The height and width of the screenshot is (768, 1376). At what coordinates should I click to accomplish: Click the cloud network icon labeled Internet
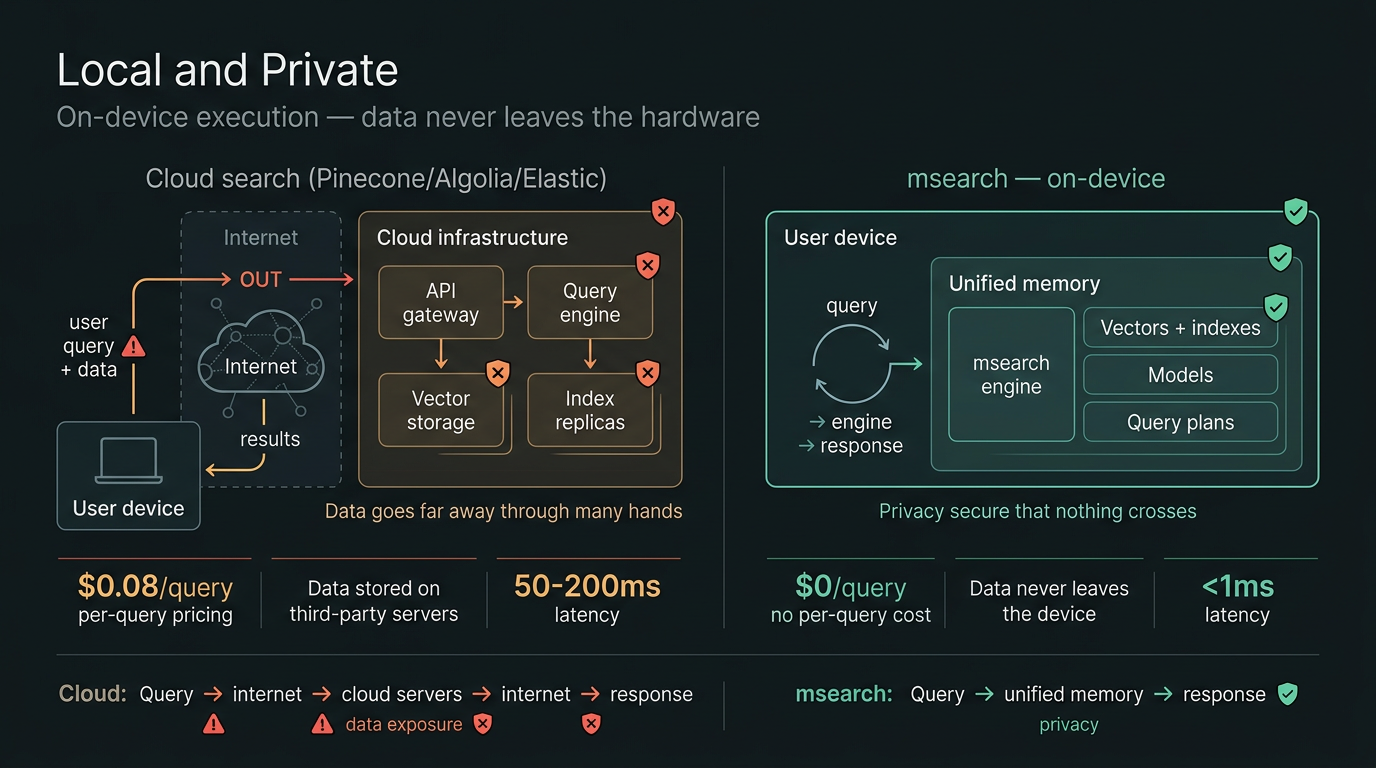pyautogui.click(x=261, y=355)
